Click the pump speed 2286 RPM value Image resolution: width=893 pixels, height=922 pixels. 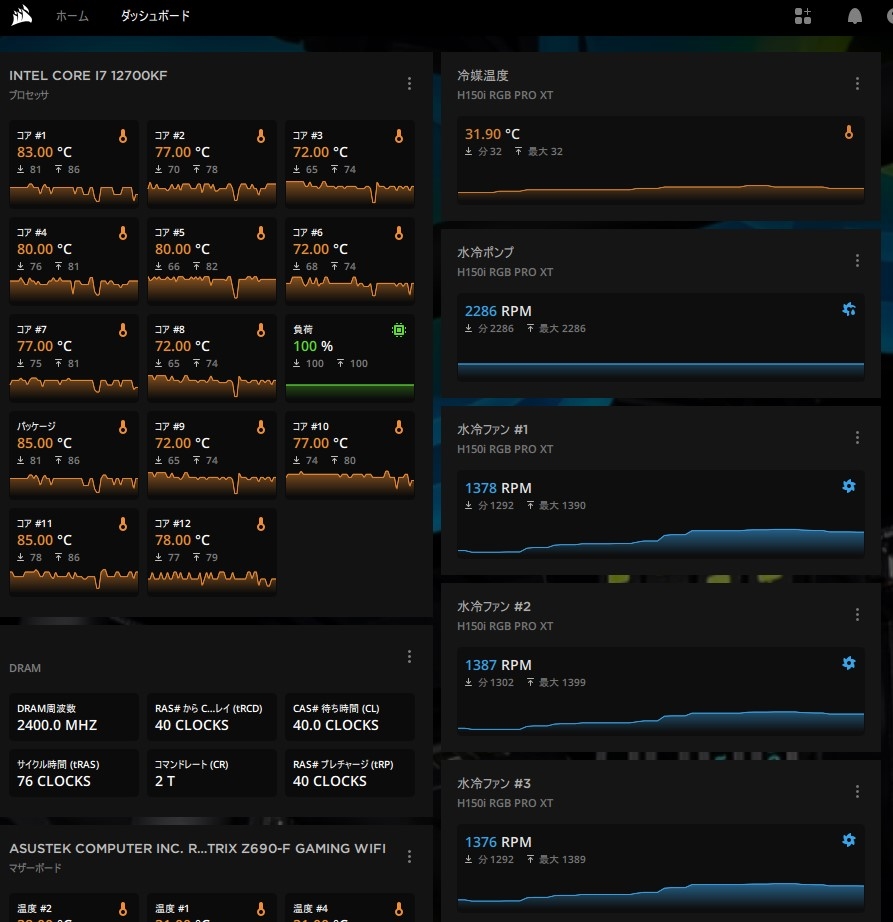click(x=499, y=311)
